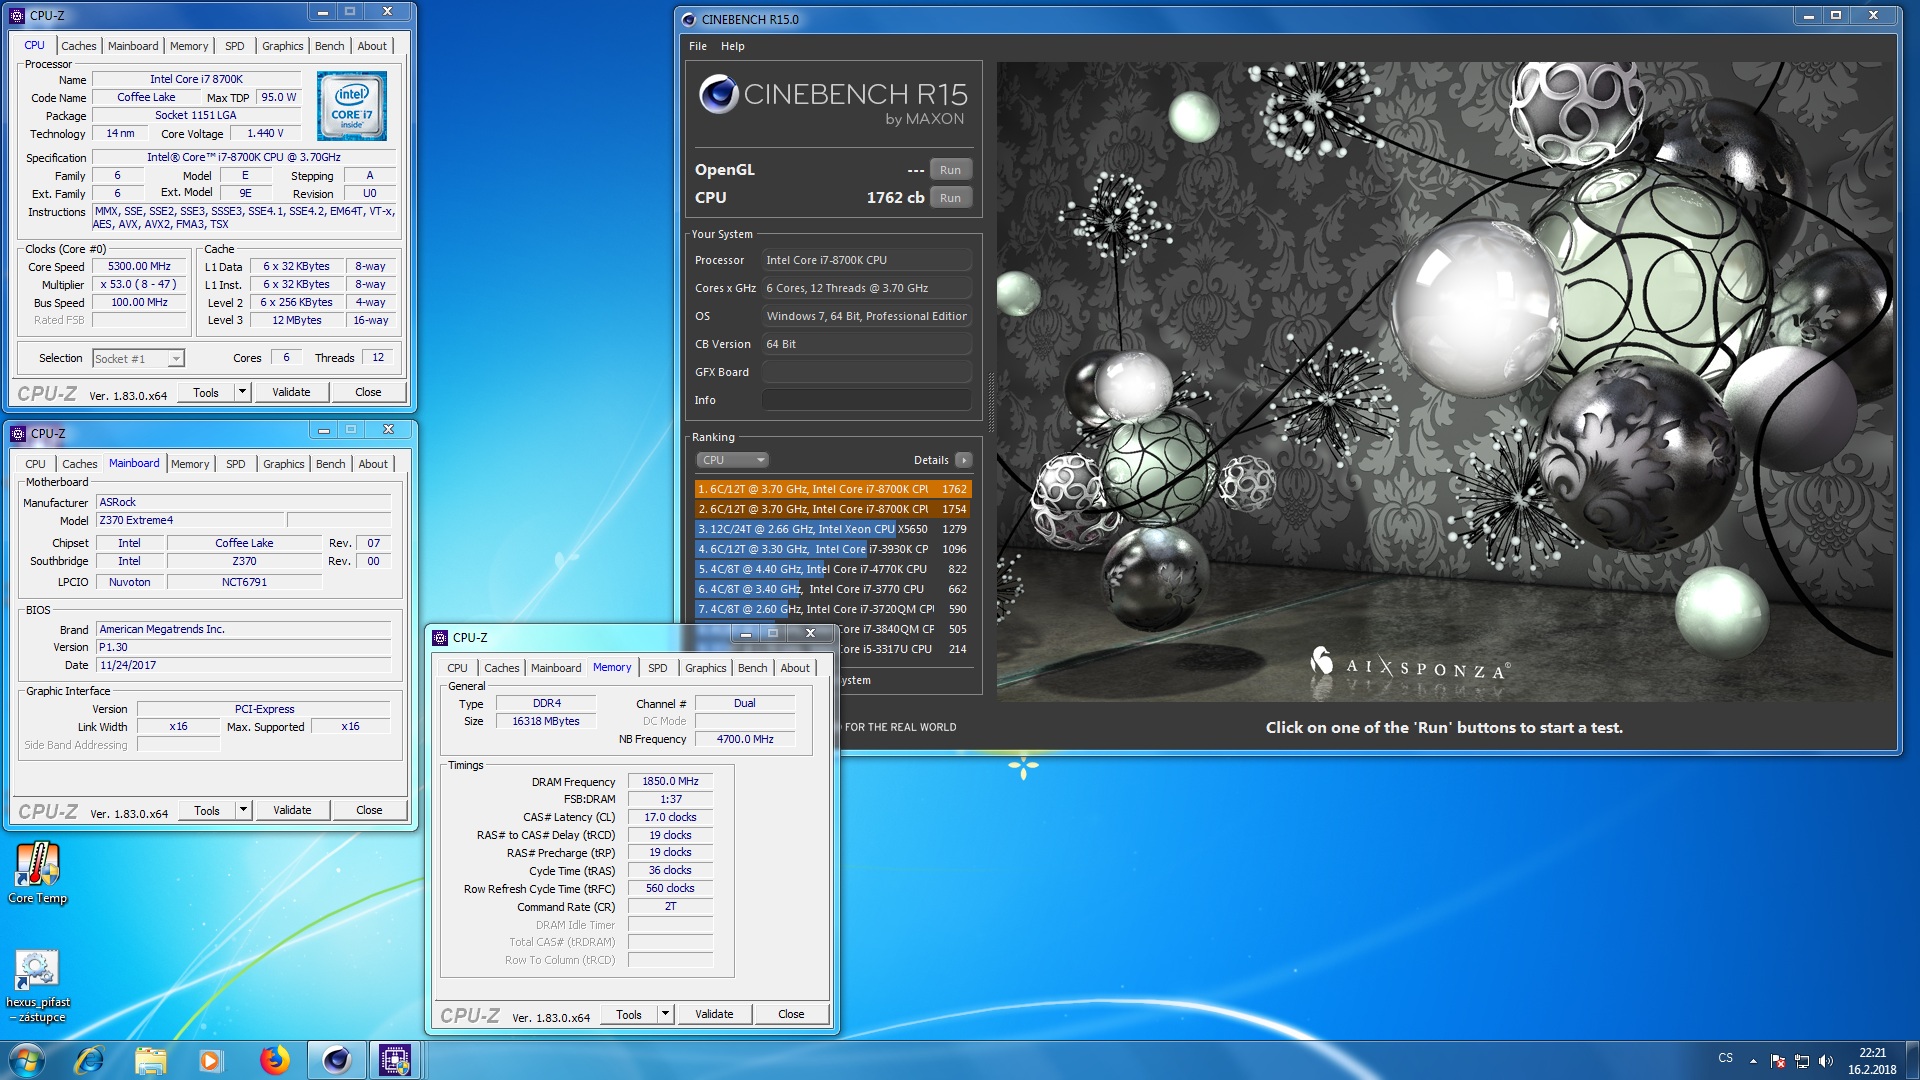Screen dimensions: 1920x1080
Task: Select ranking row for i7-3930K
Action: pos(833,549)
